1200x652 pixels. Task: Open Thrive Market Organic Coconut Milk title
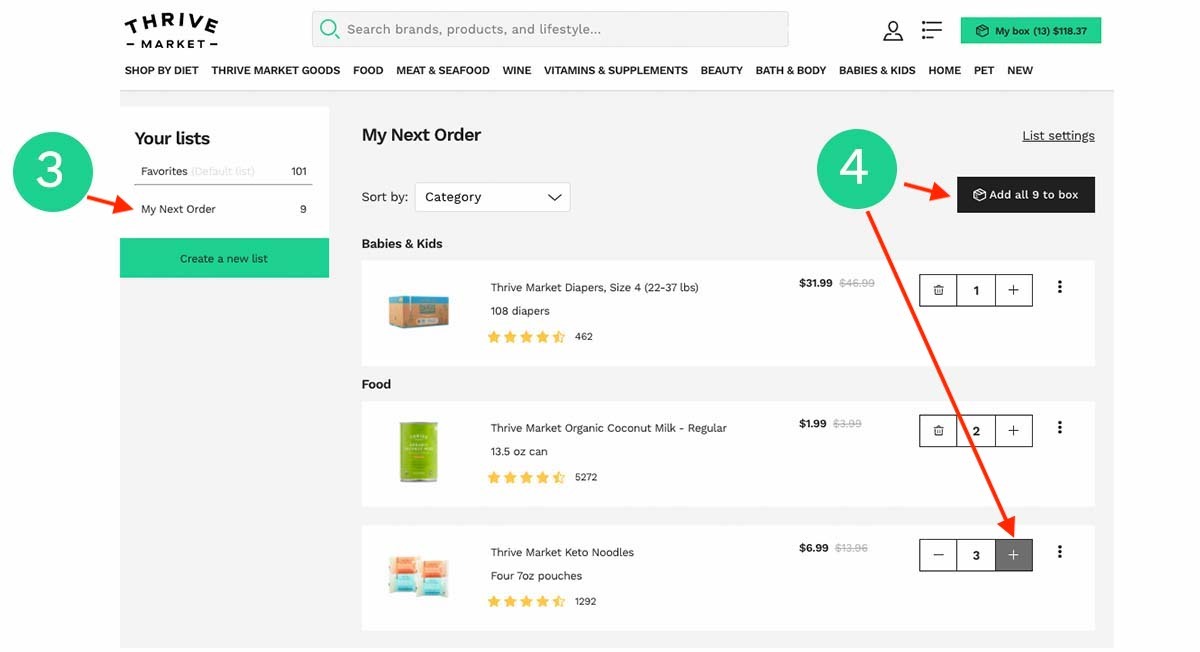(608, 428)
